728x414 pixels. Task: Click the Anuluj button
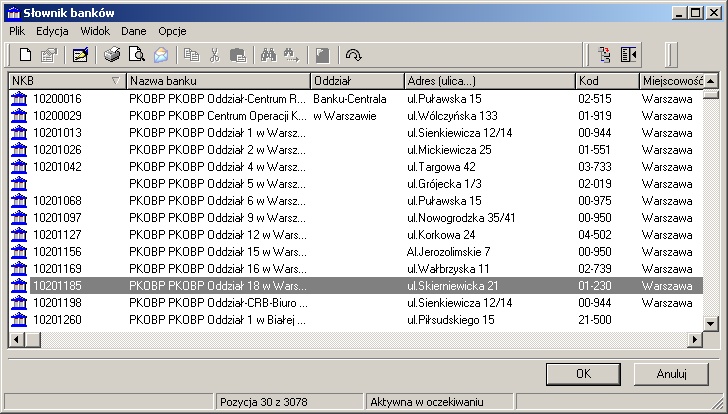pos(671,374)
